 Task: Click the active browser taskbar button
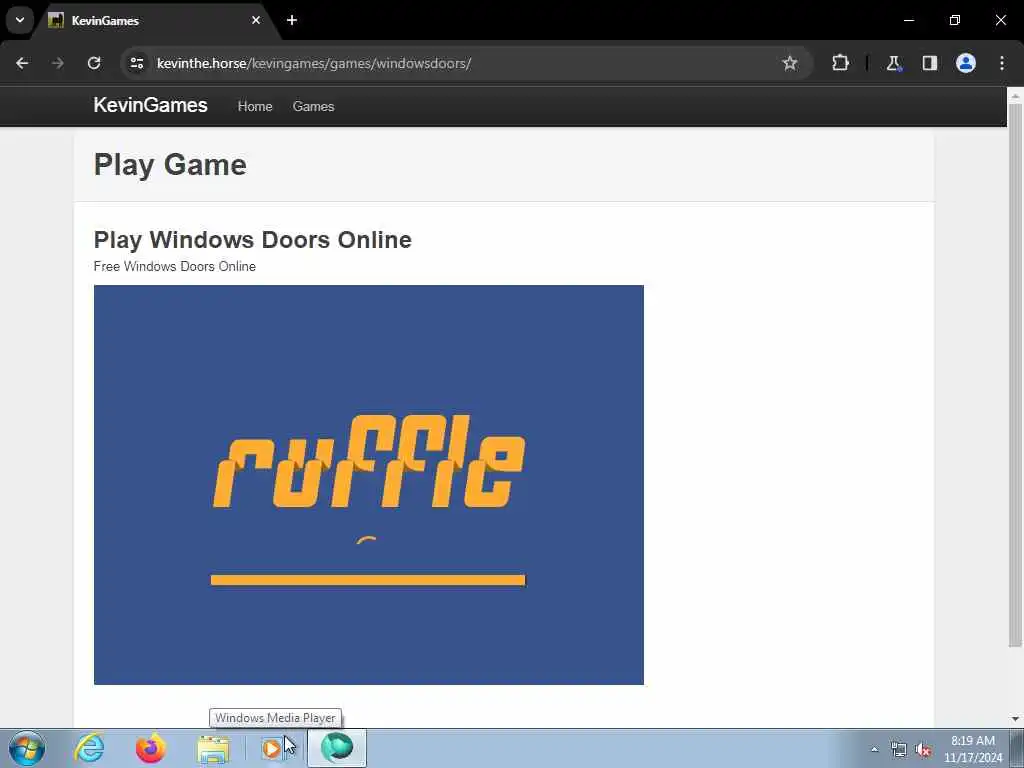337,748
